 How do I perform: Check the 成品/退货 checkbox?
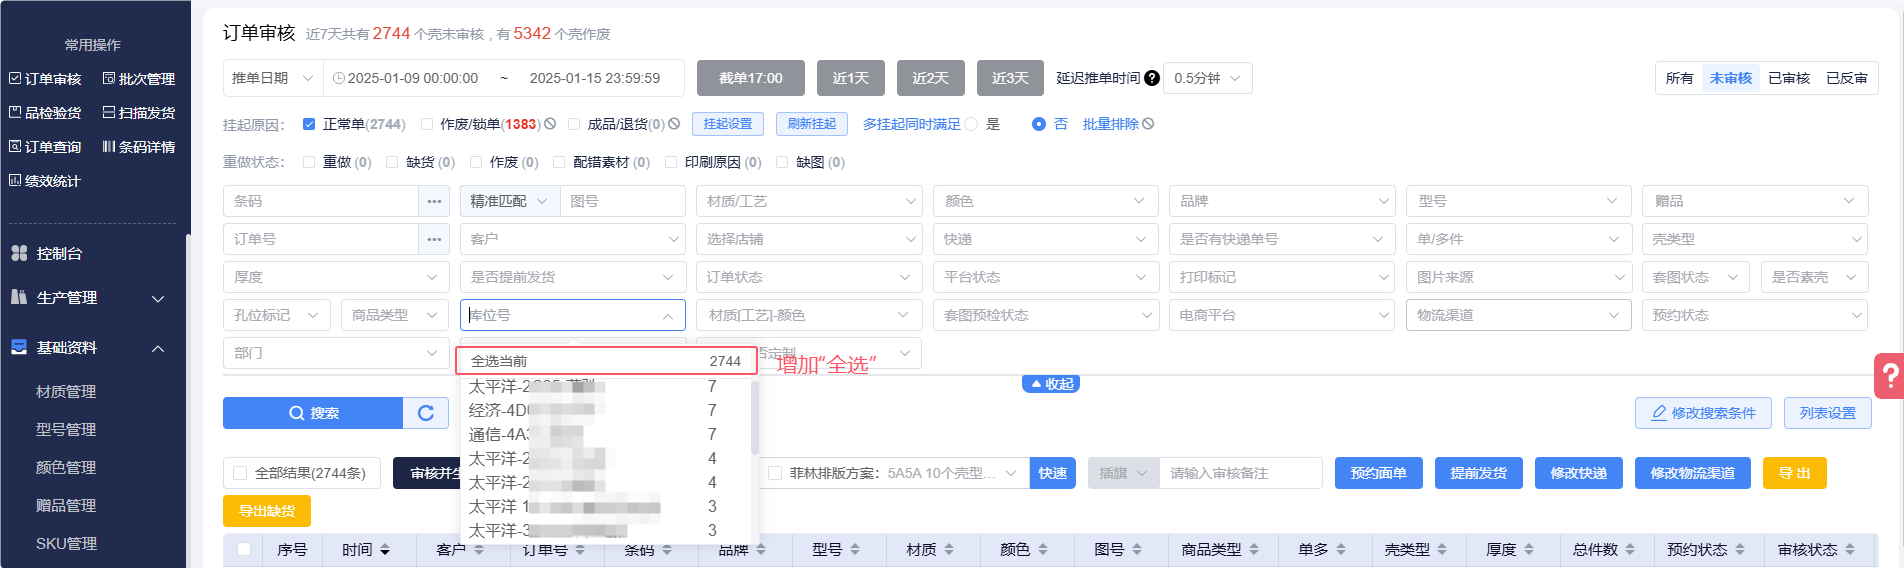coord(574,124)
